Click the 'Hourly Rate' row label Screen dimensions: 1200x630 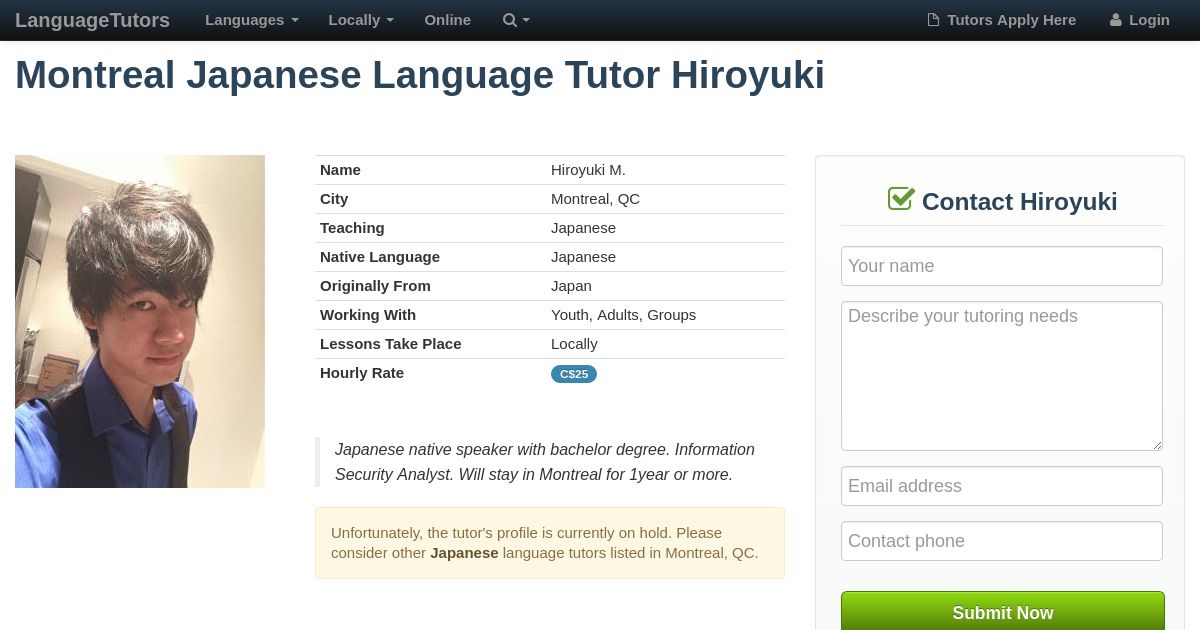click(362, 373)
